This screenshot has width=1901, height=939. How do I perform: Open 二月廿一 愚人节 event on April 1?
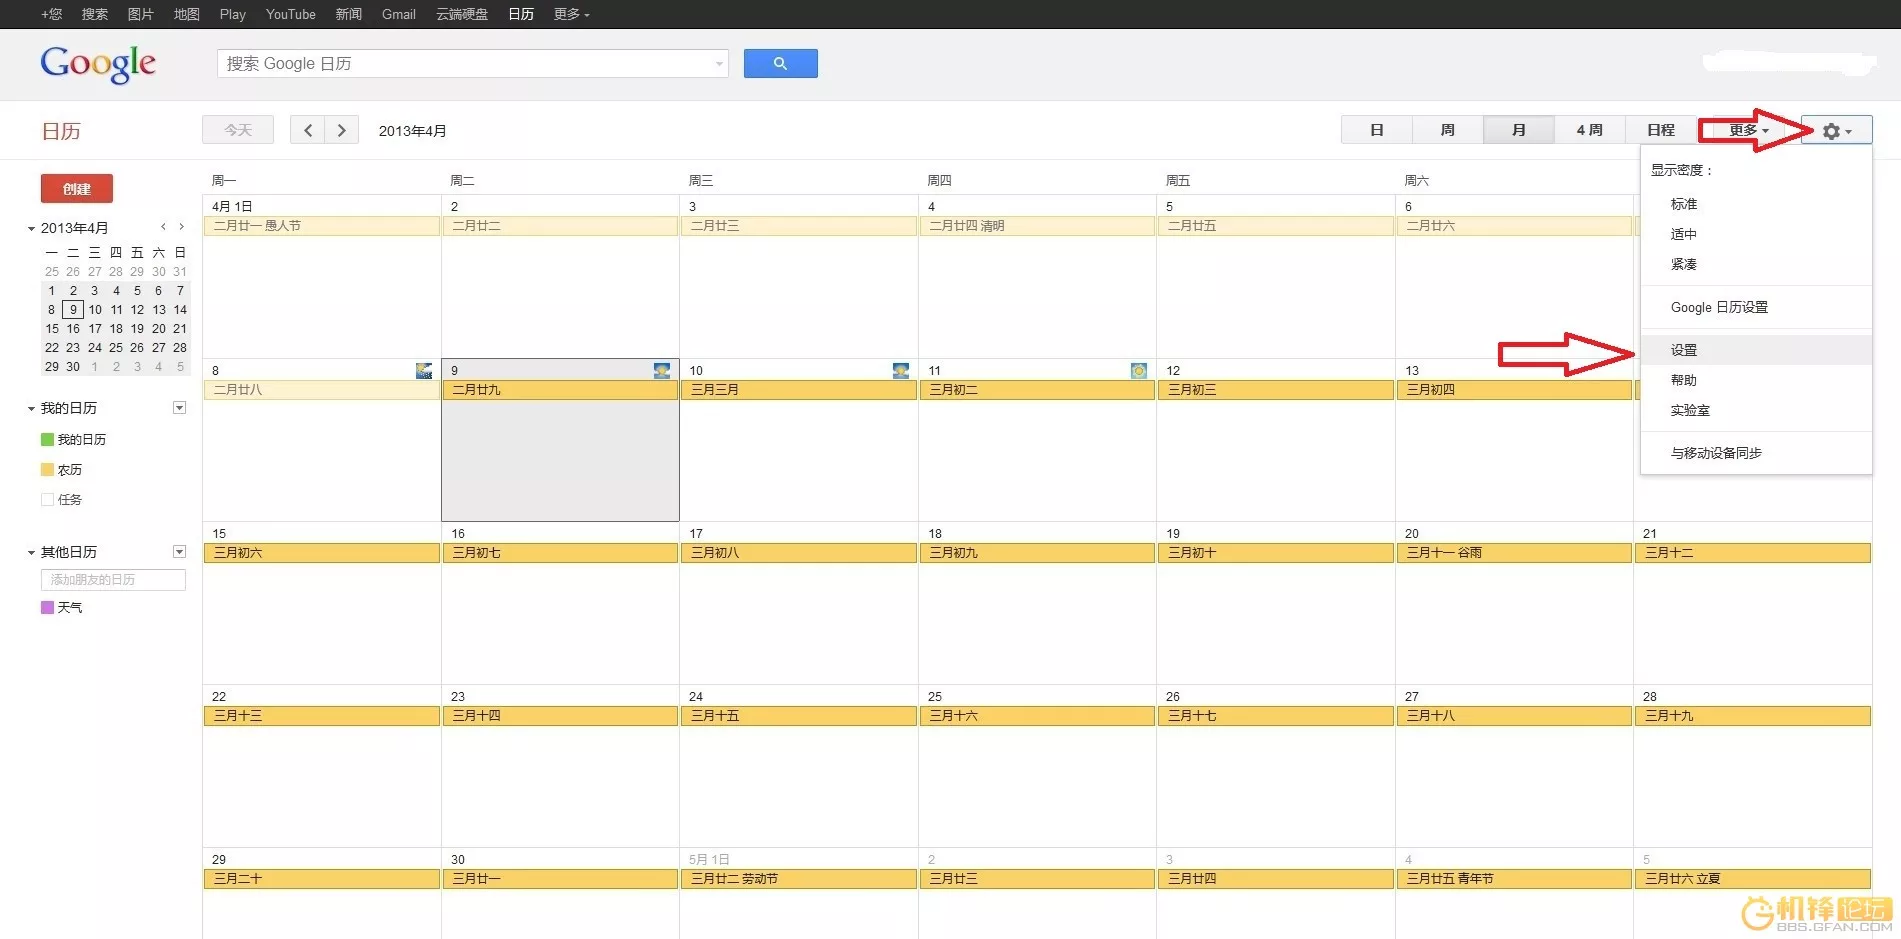click(321, 226)
